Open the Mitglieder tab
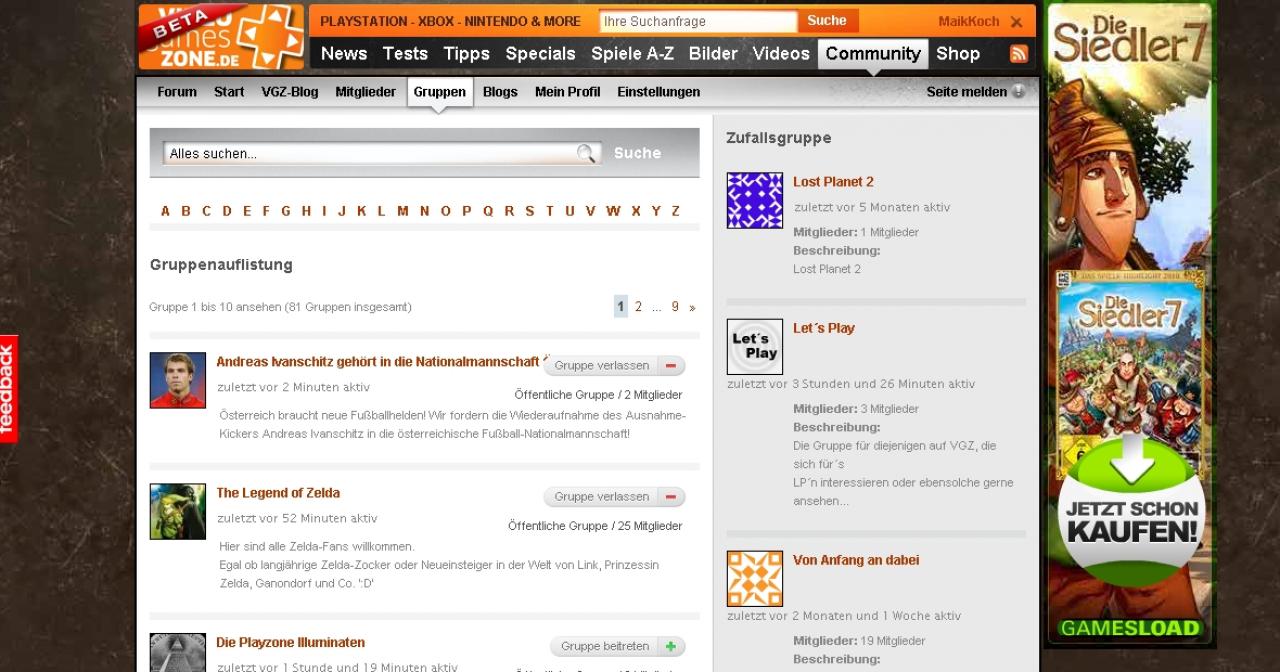Screen dimensions: 1280x672 (365, 91)
